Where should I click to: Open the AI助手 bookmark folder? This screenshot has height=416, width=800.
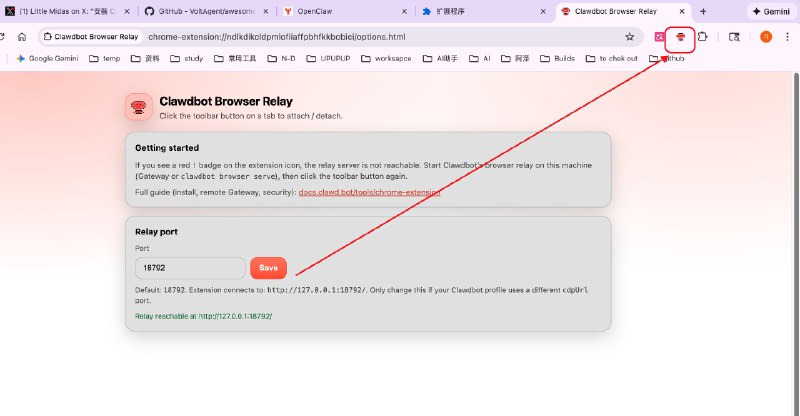[440, 59]
